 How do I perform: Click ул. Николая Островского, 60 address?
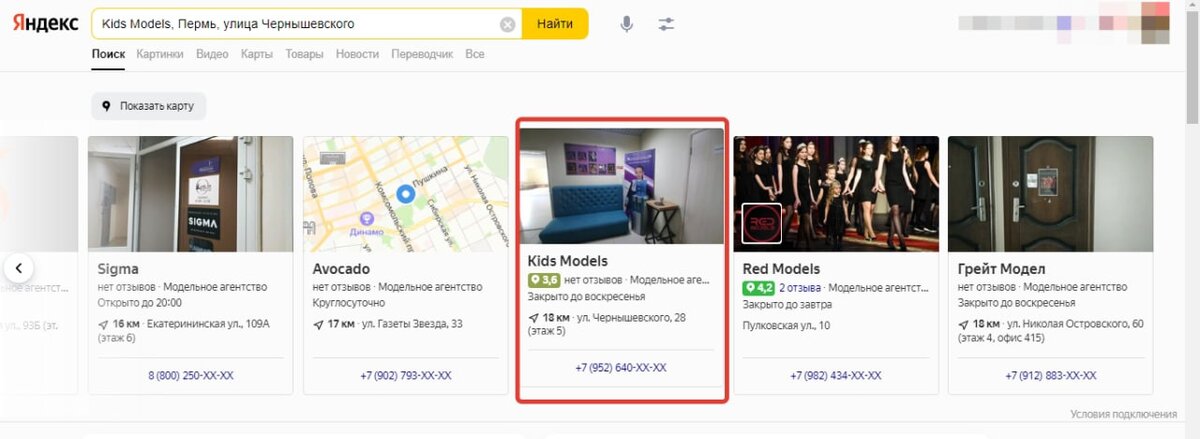pyautogui.click(x=1075, y=324)
